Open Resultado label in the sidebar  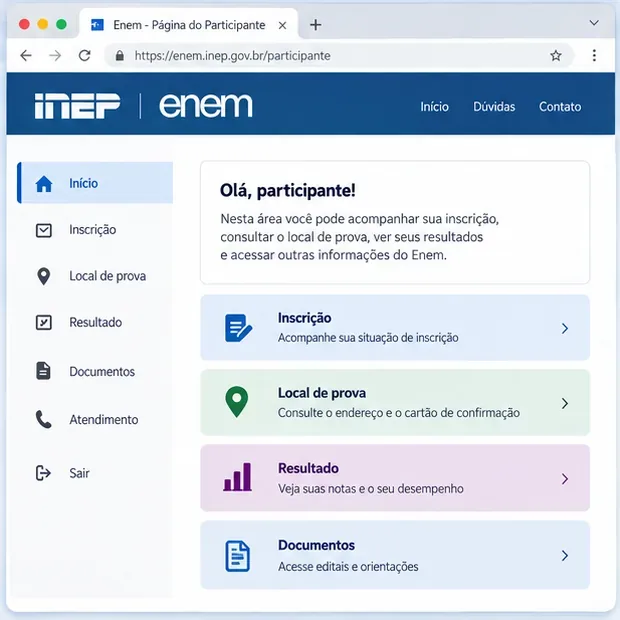(95, 322)
